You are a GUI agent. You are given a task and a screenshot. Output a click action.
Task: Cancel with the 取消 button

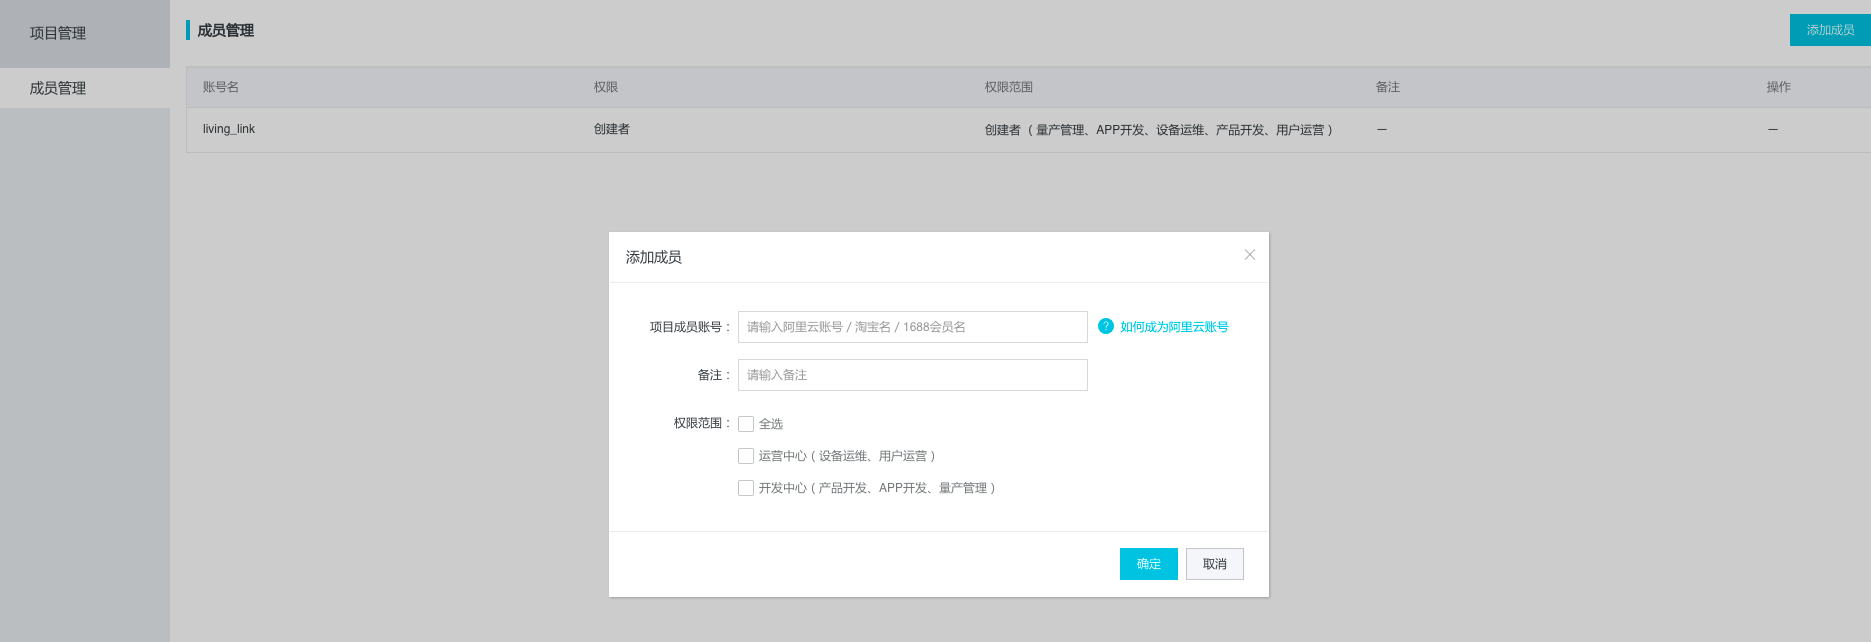(x=1214, y=564)
